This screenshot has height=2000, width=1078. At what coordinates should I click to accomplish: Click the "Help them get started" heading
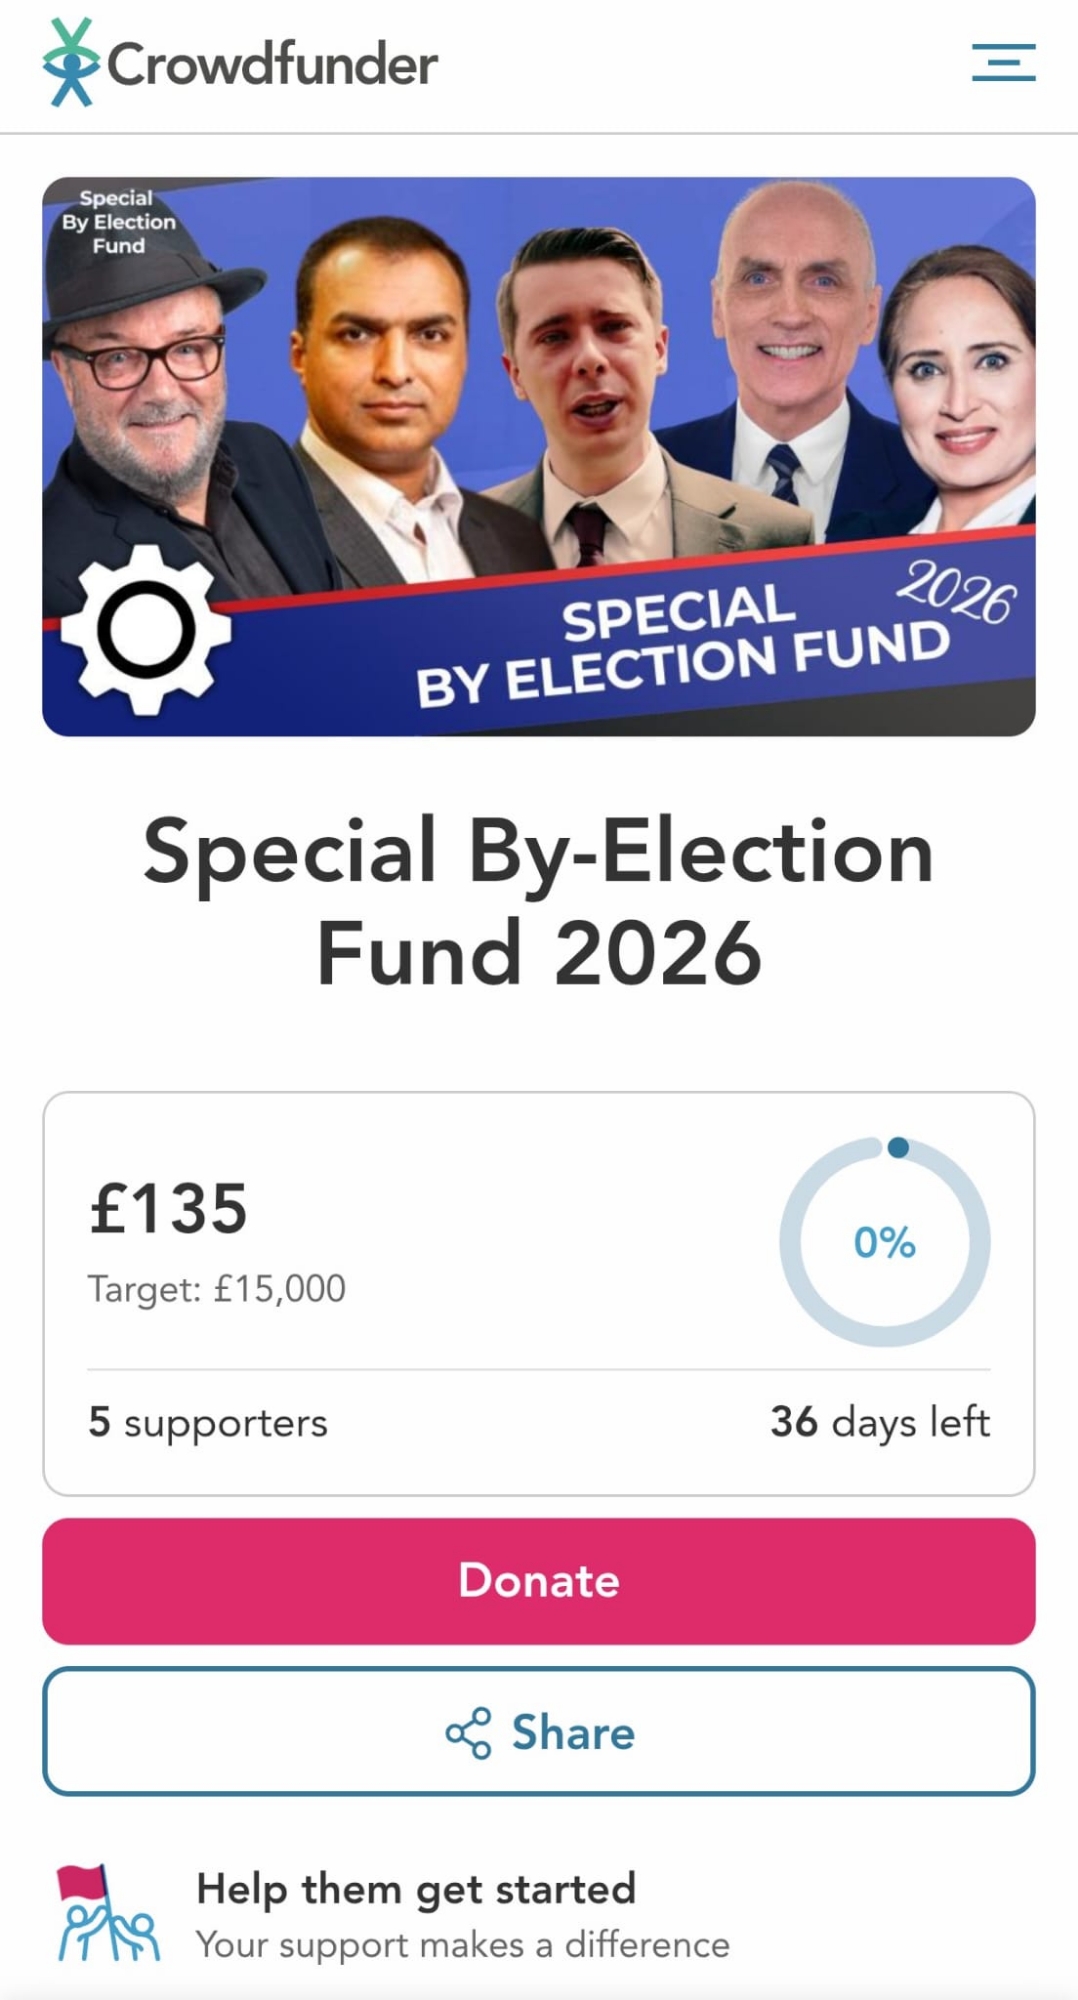(x=416, y=1889)
